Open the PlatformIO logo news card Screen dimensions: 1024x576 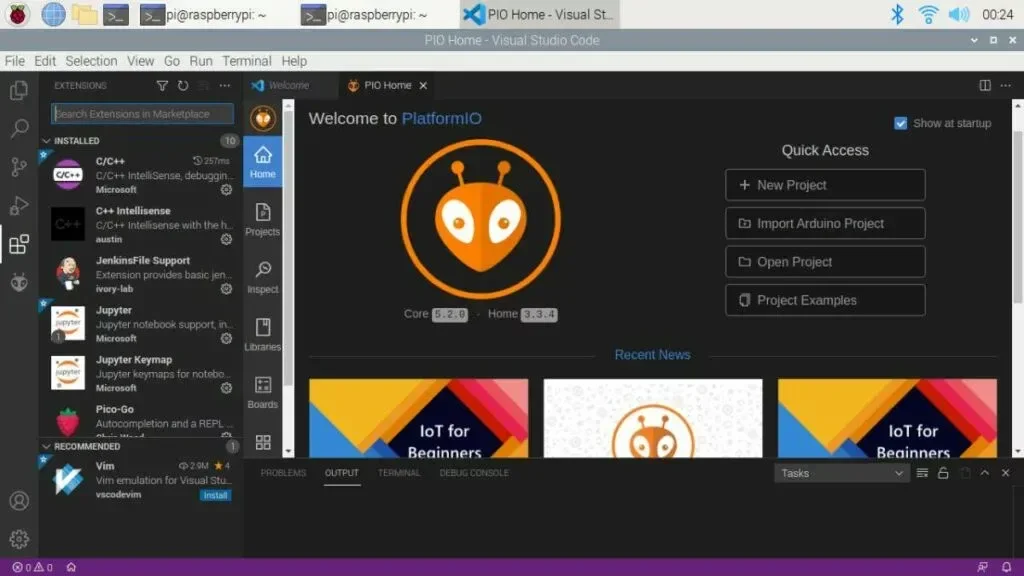click(652, 418)
